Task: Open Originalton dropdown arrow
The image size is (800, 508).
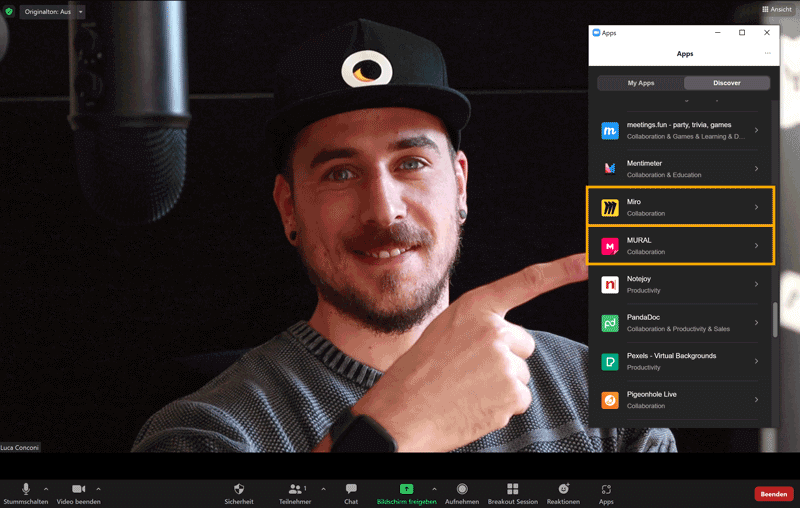Action: pos(81,12)
